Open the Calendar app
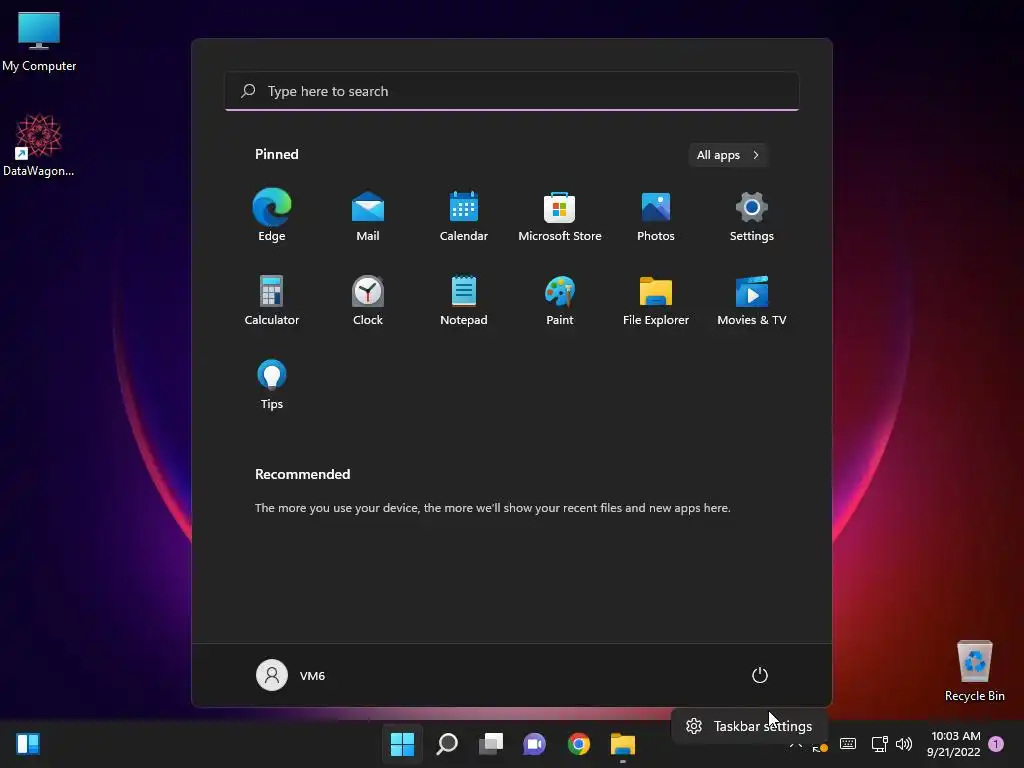This screenshot has width=1024, height=768. (464, 215)
